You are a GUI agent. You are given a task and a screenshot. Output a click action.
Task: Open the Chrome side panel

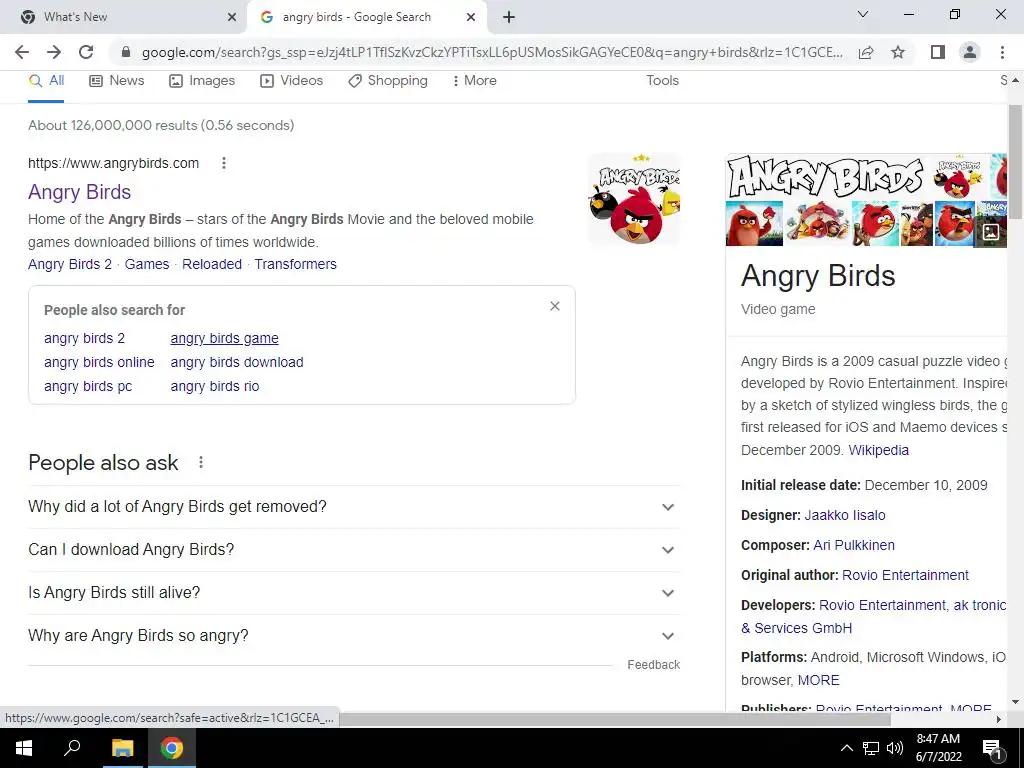tap(938, 52)
